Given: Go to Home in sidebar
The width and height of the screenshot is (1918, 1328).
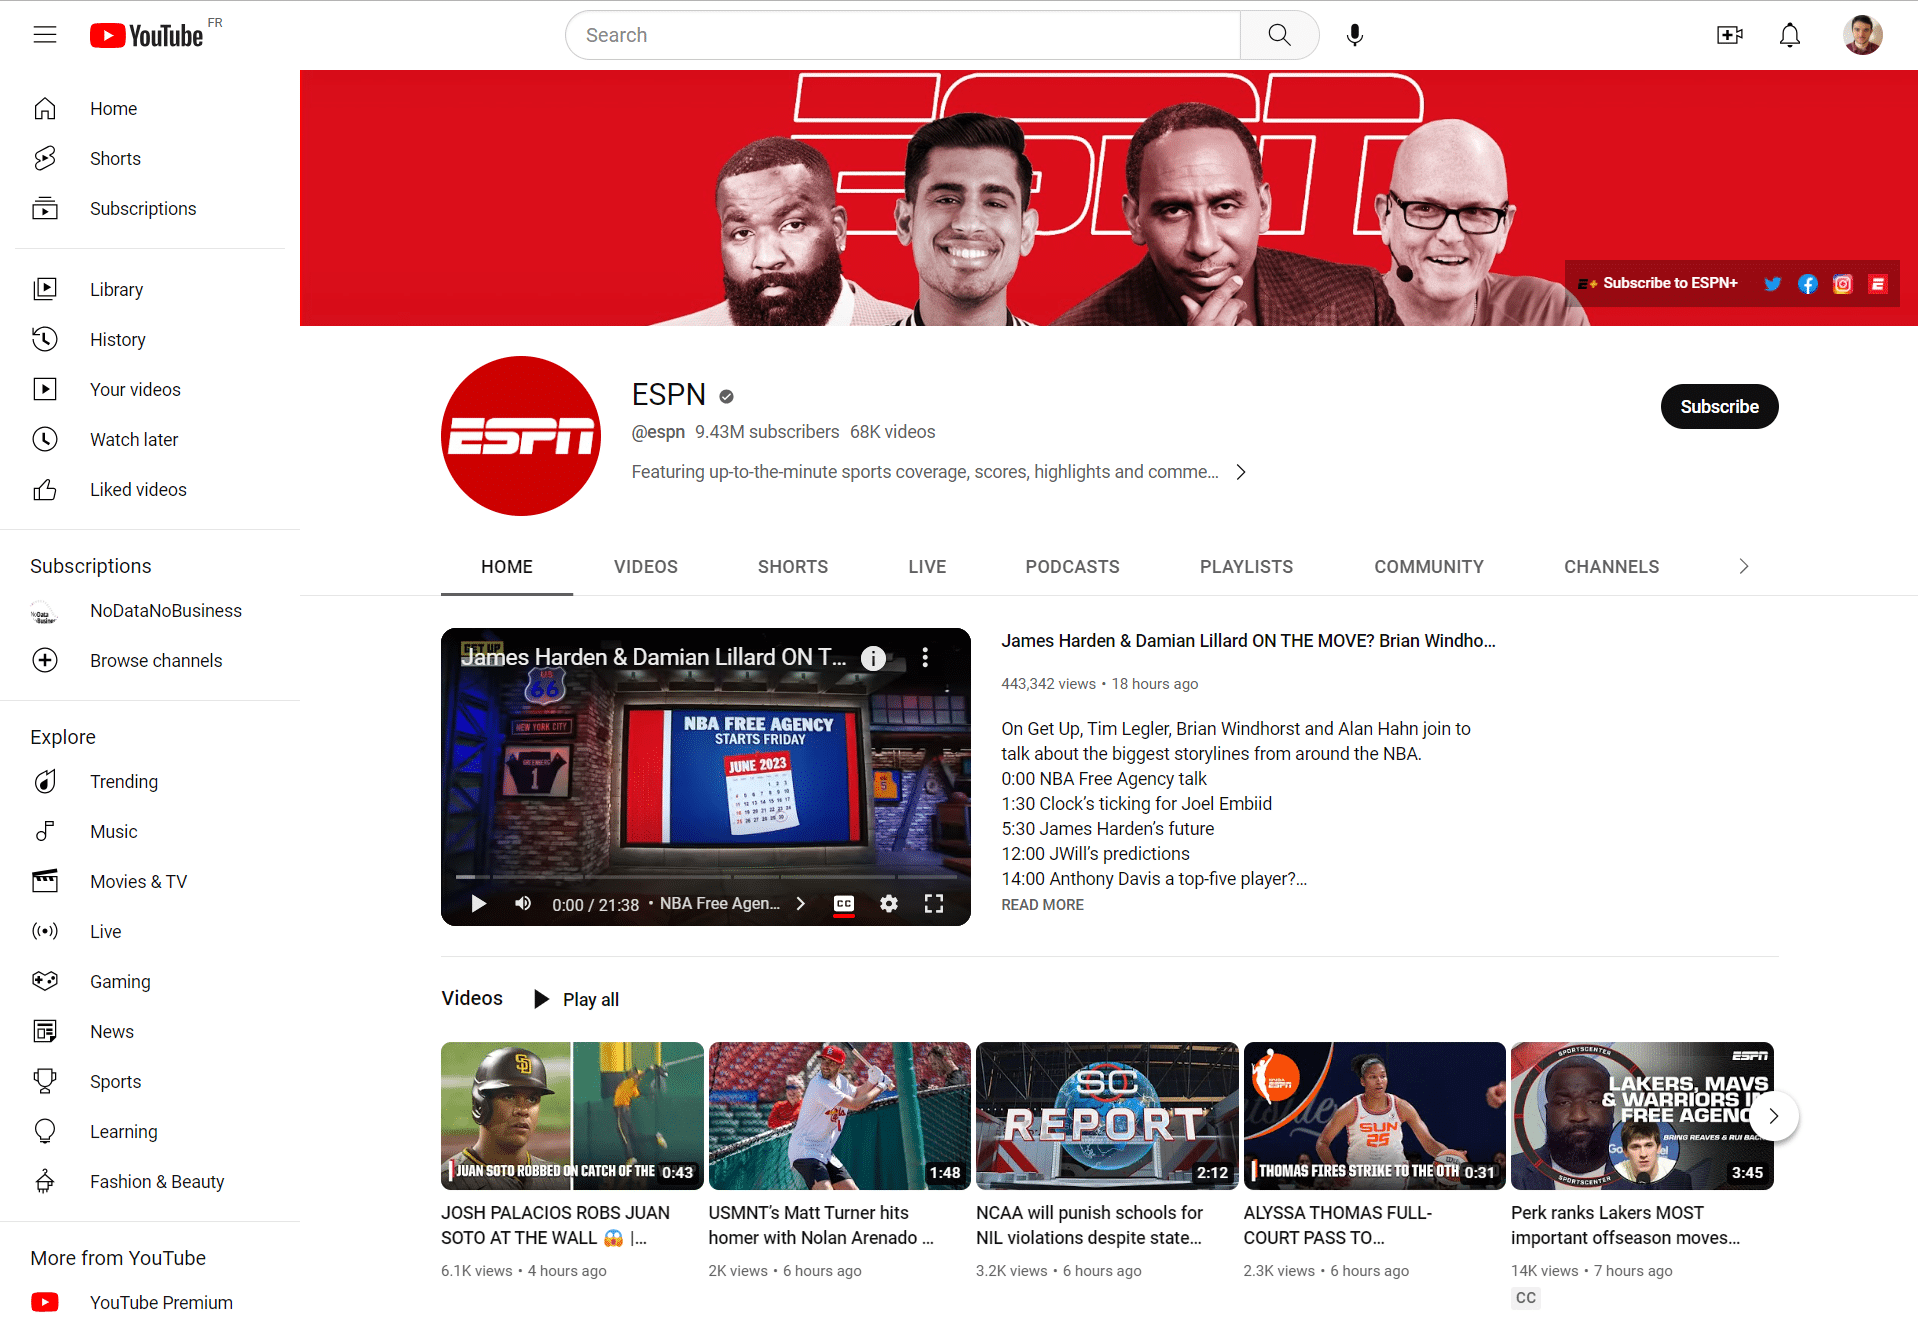Looking at the screenshot, I should (x=150, y=109).
